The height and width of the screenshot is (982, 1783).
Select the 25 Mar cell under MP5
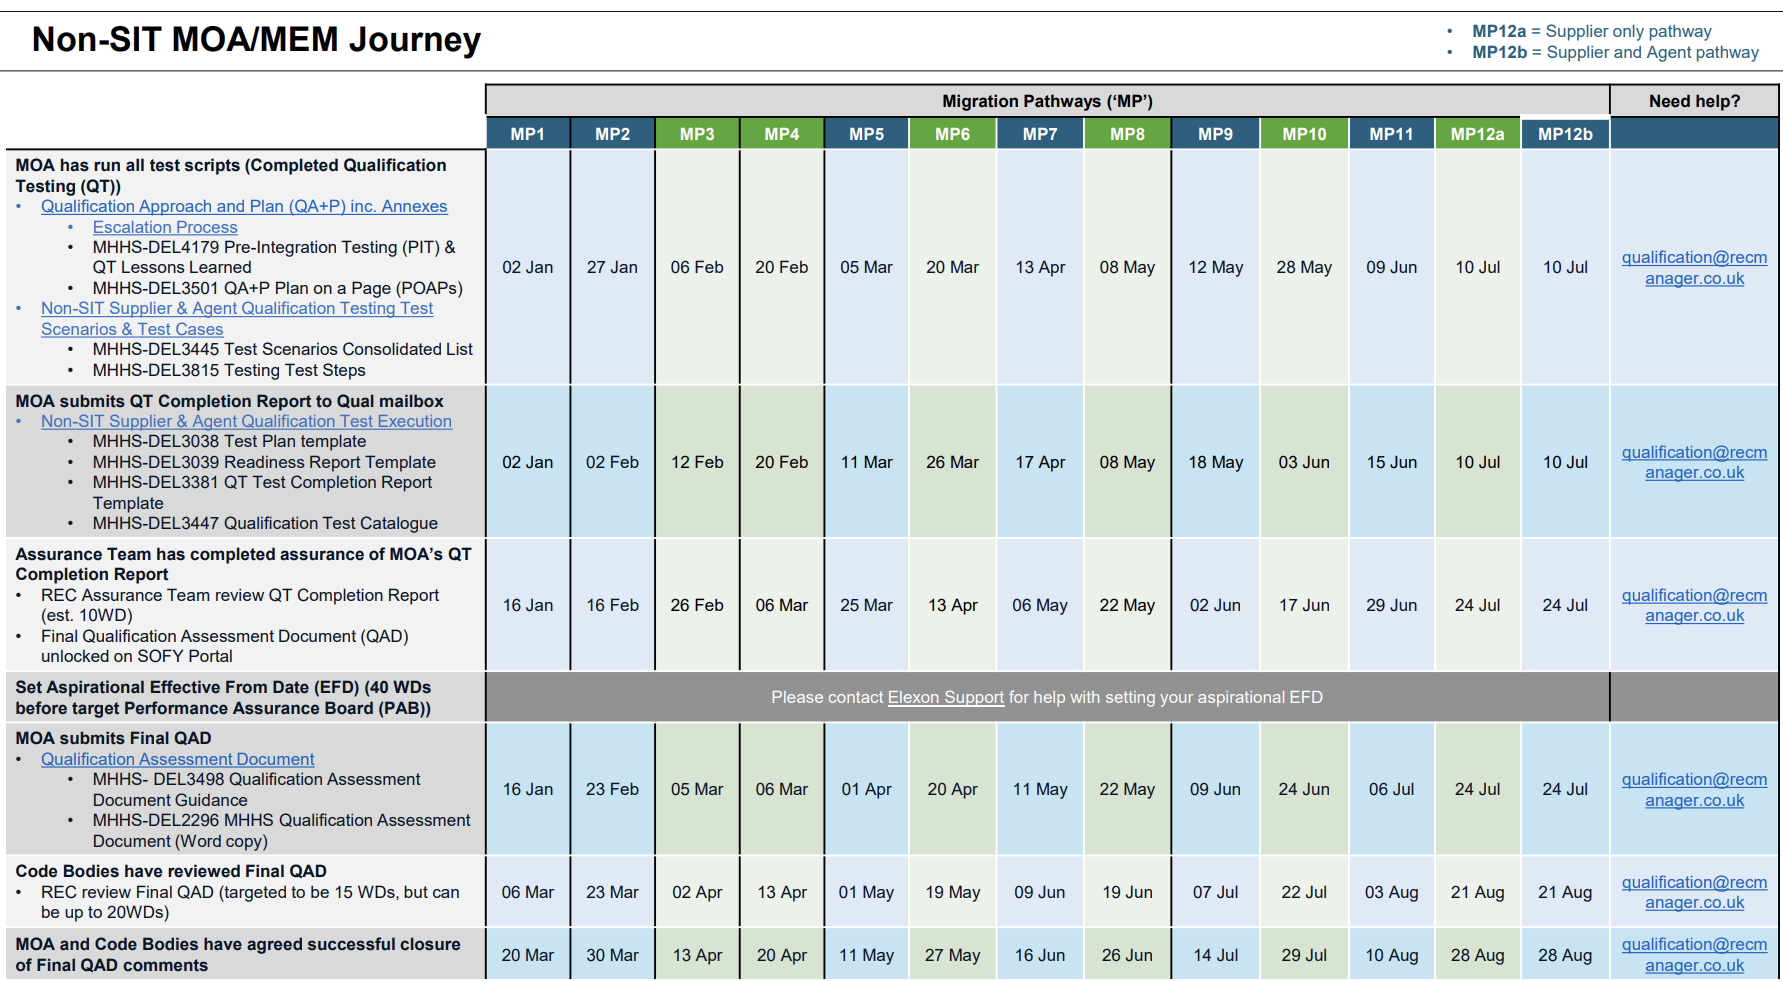pyautogui.click(x=867, y=605)
